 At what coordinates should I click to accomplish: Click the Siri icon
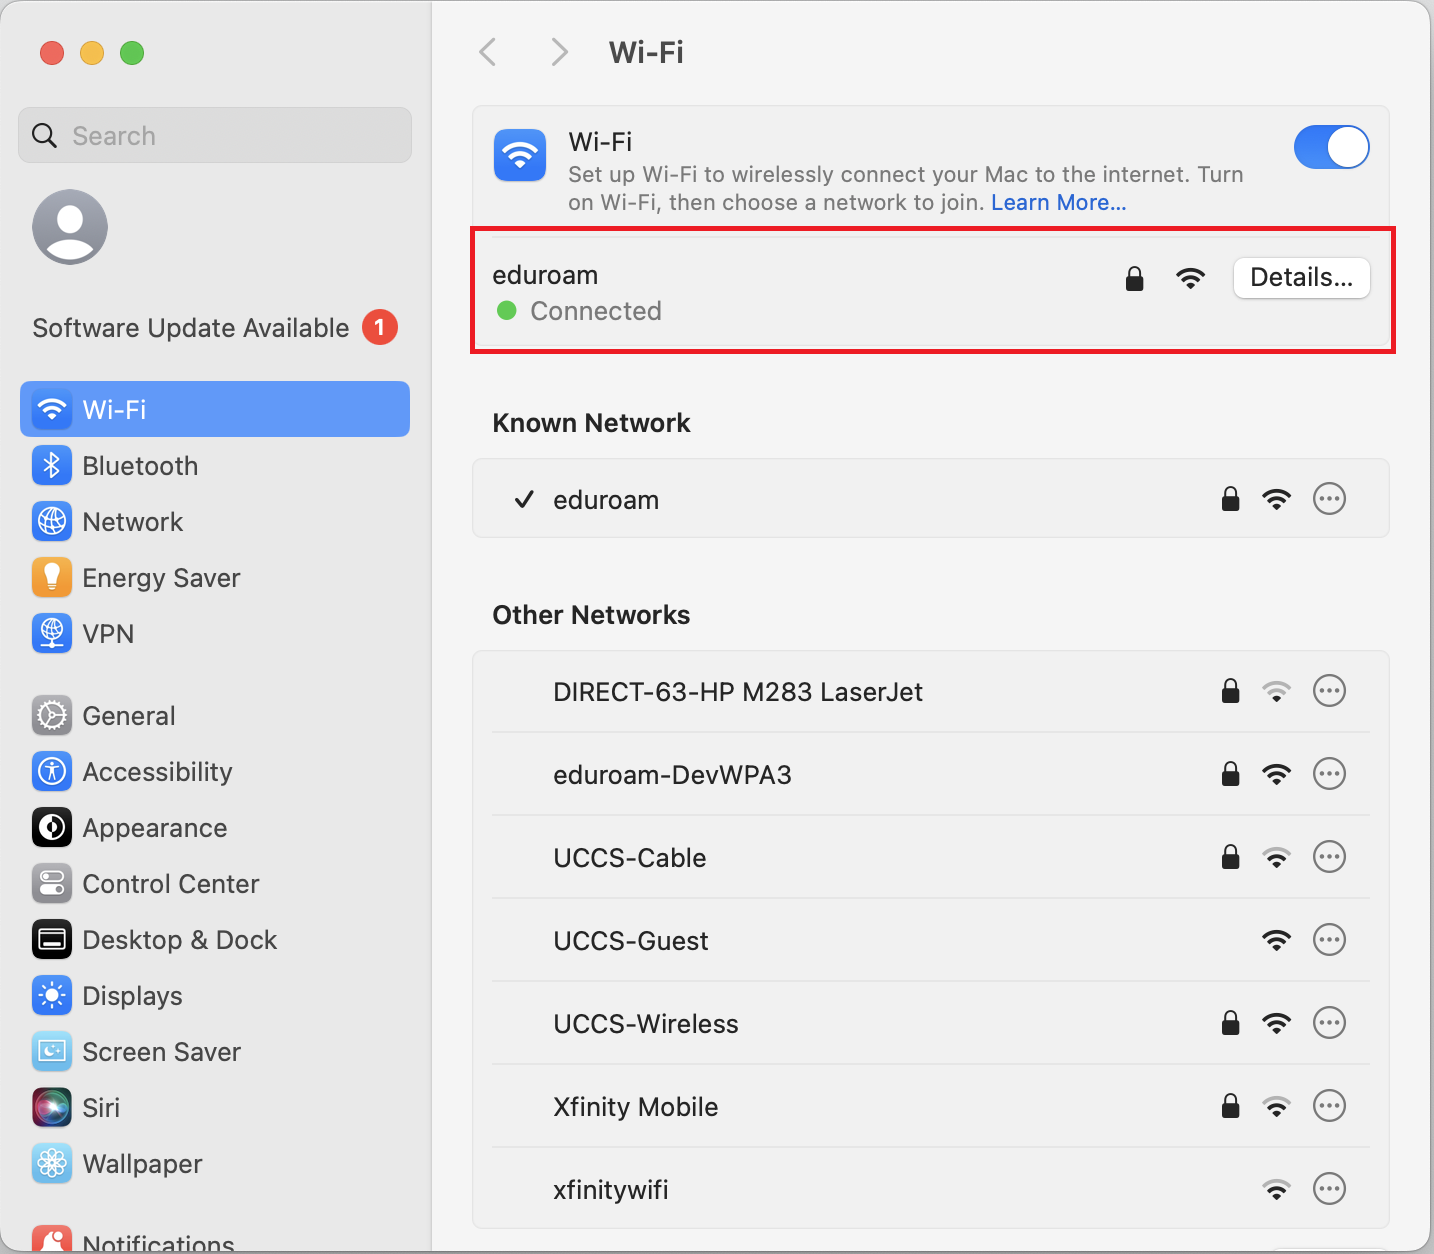click(x=52, y=1107)
